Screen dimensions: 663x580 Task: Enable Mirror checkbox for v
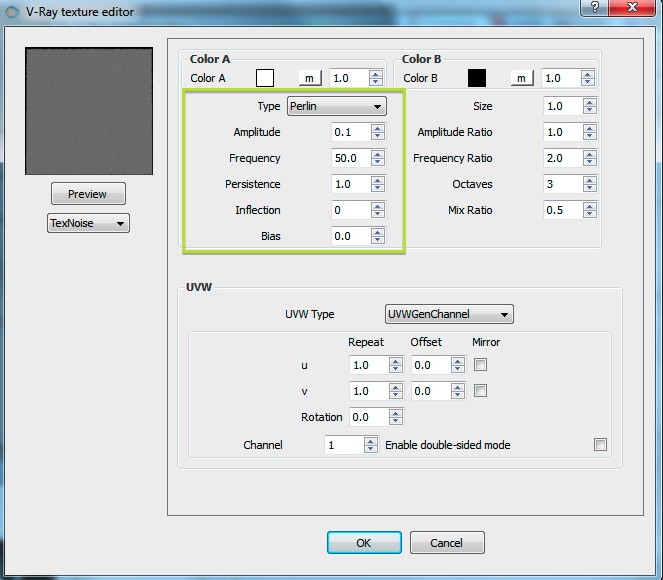click(x=481, y=391)
